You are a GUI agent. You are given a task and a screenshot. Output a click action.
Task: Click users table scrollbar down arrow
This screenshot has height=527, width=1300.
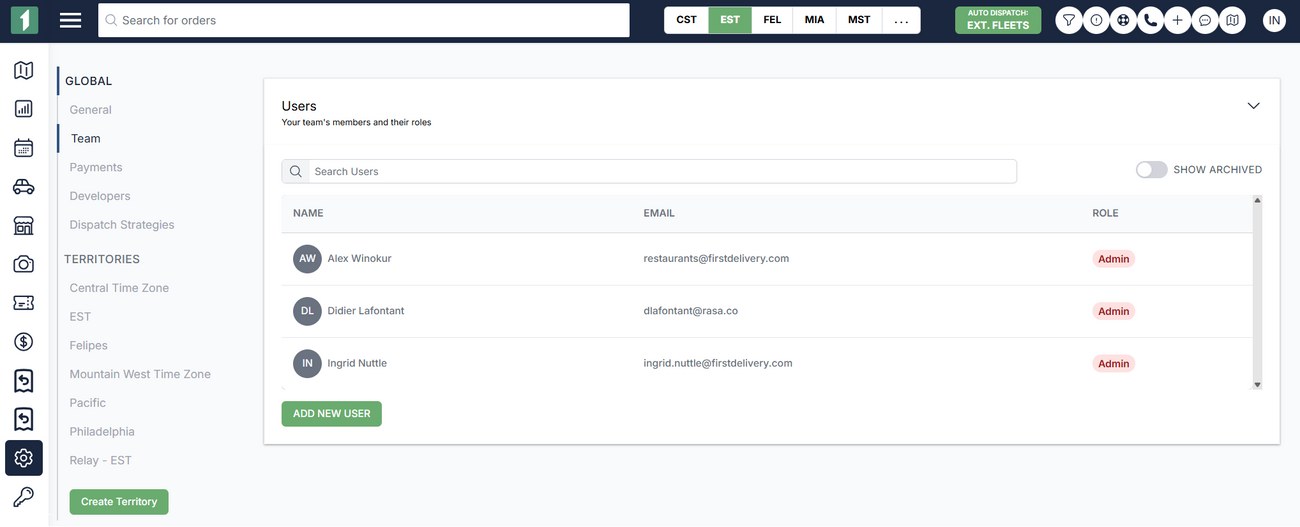(x=1257, y=384)
